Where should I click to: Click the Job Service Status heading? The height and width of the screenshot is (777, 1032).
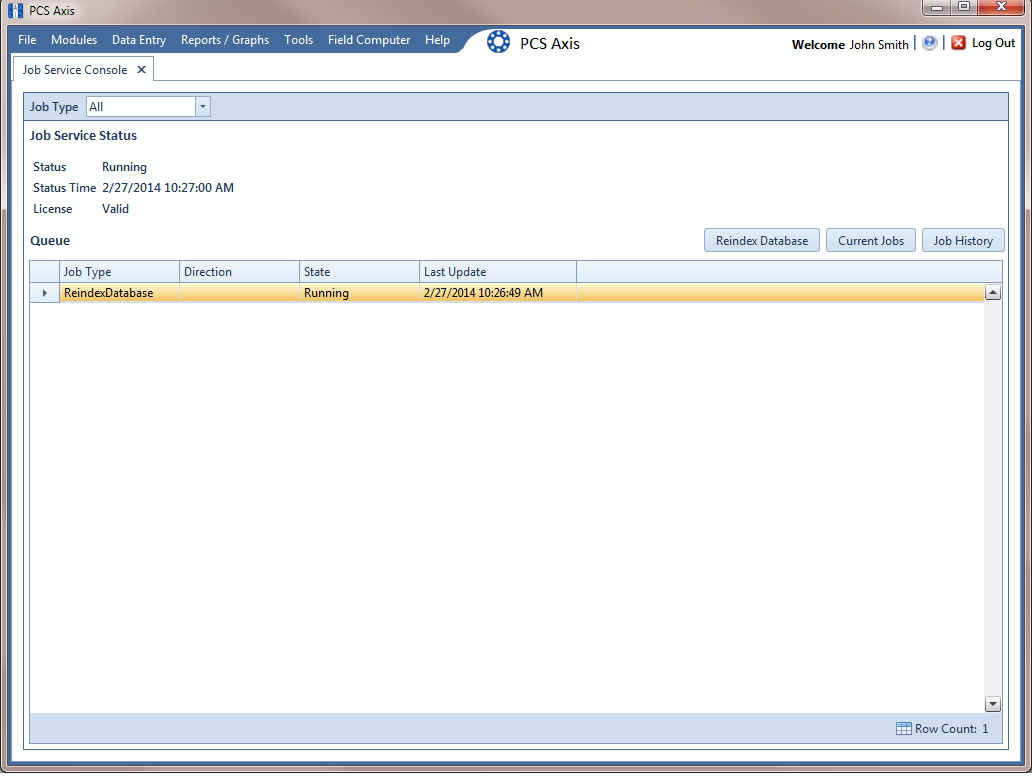tap(84, 136)
